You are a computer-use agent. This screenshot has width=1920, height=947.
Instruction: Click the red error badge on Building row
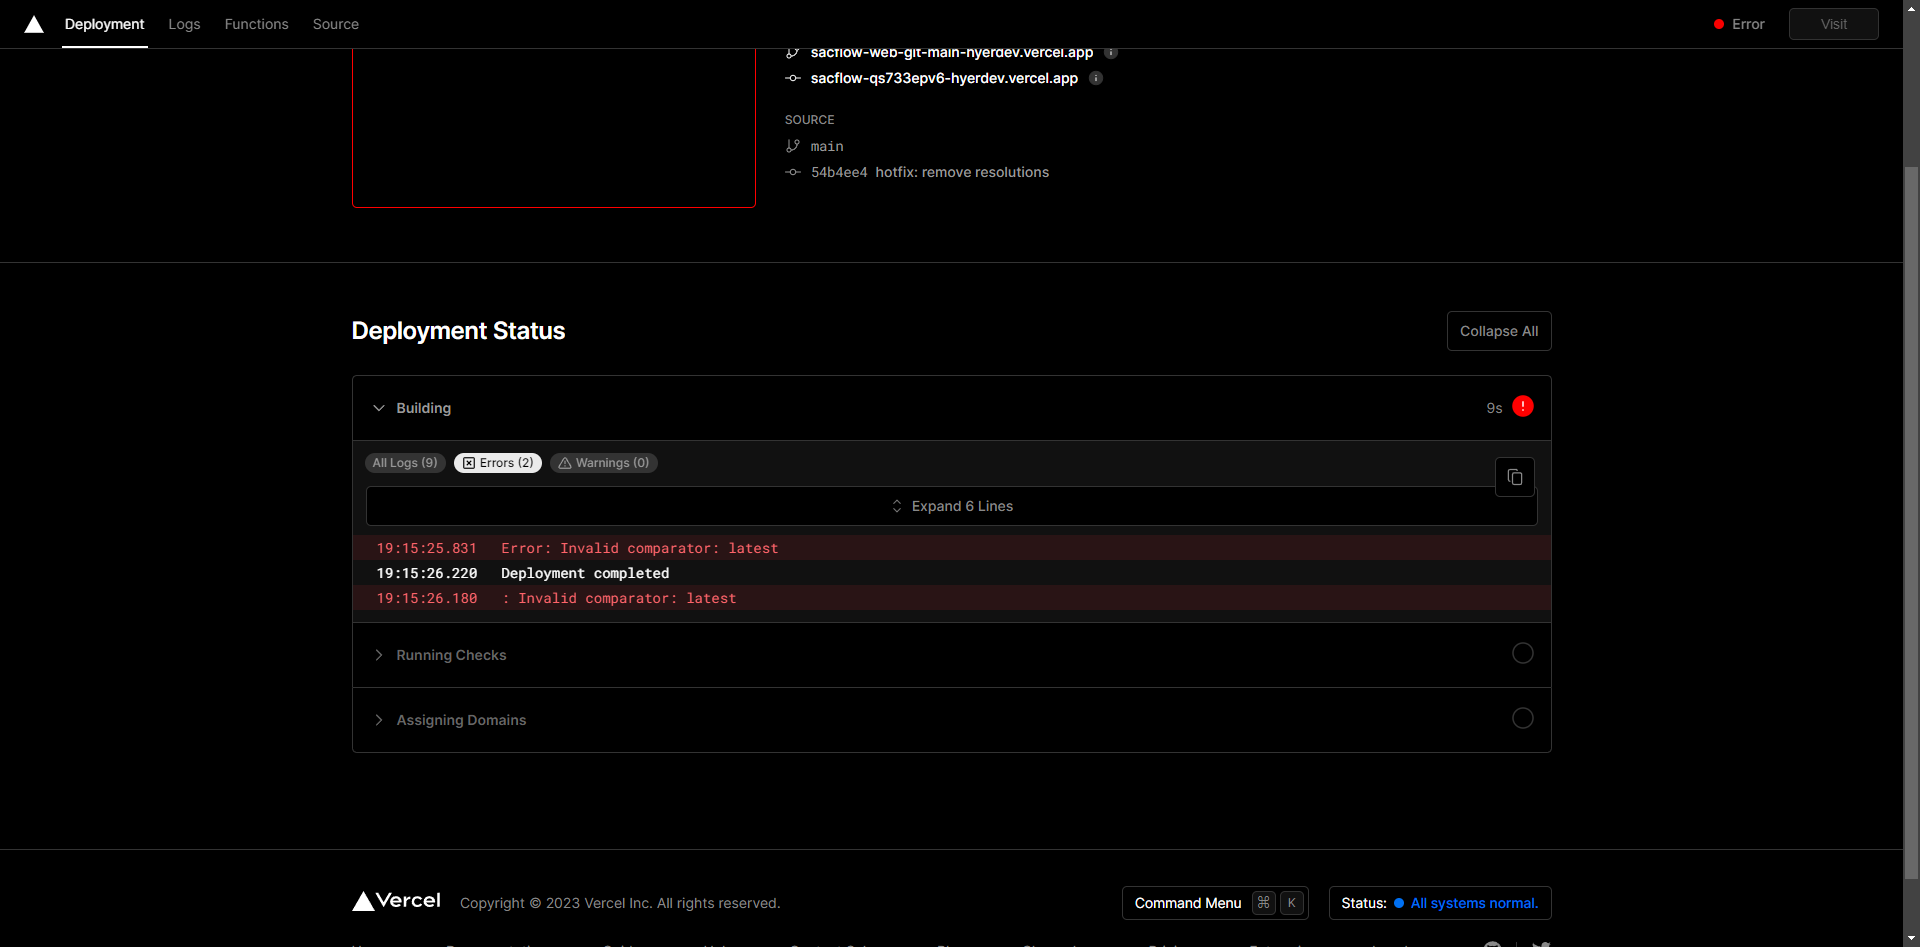tap(1522, 406)
